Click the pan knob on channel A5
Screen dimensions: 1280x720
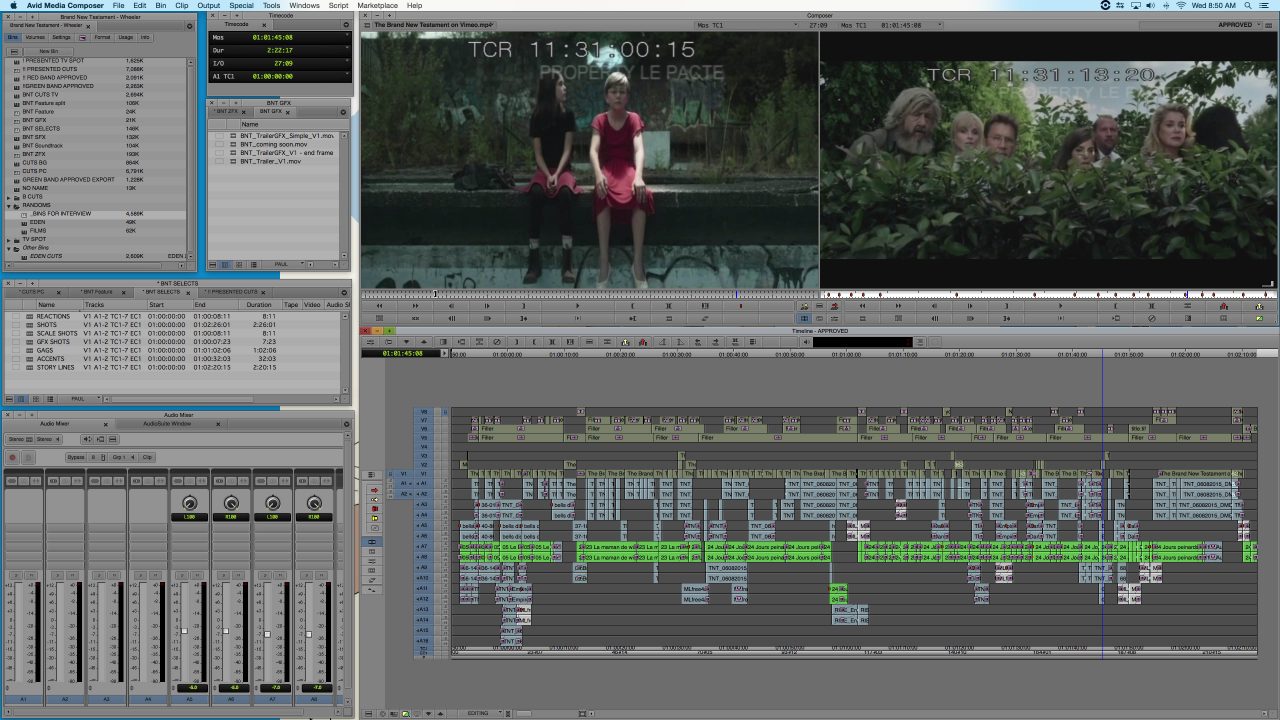[x=189, y=502]
